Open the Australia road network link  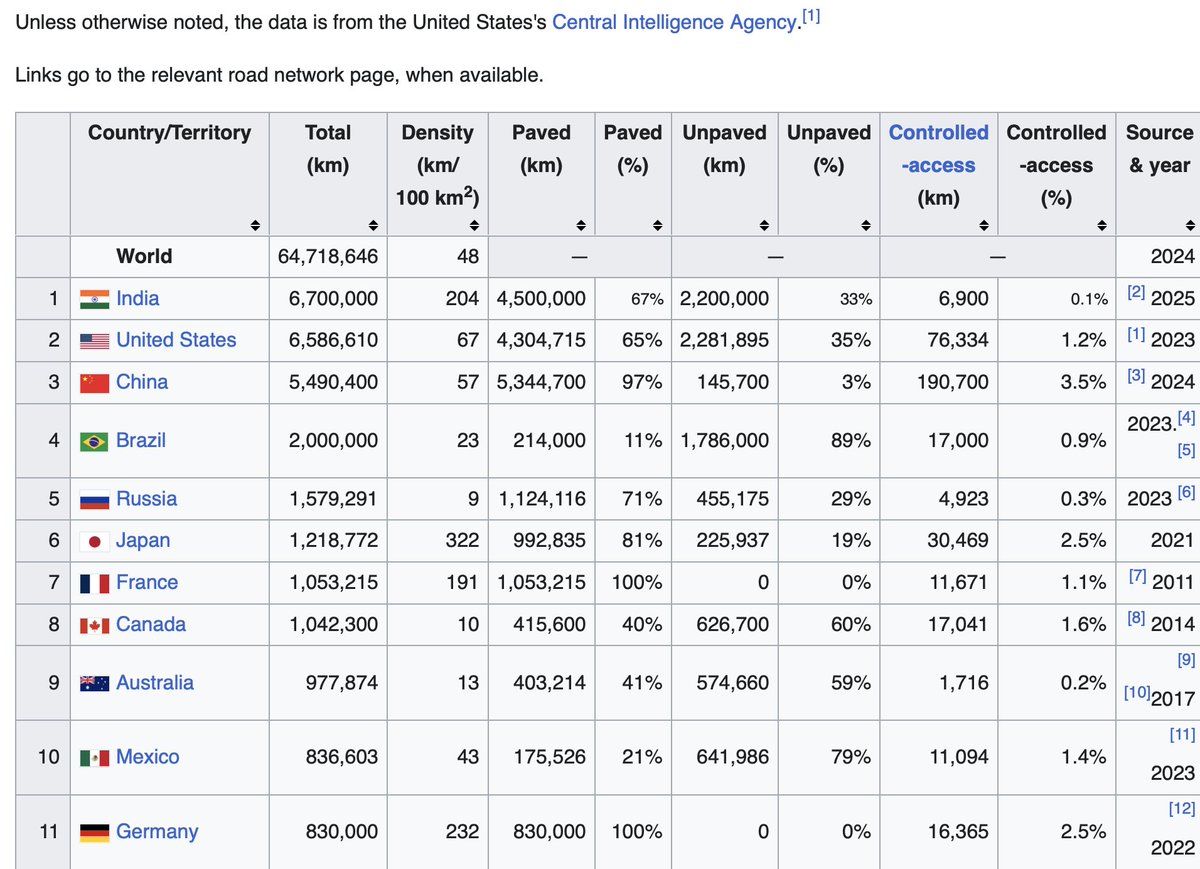click(x=155, y=683)
